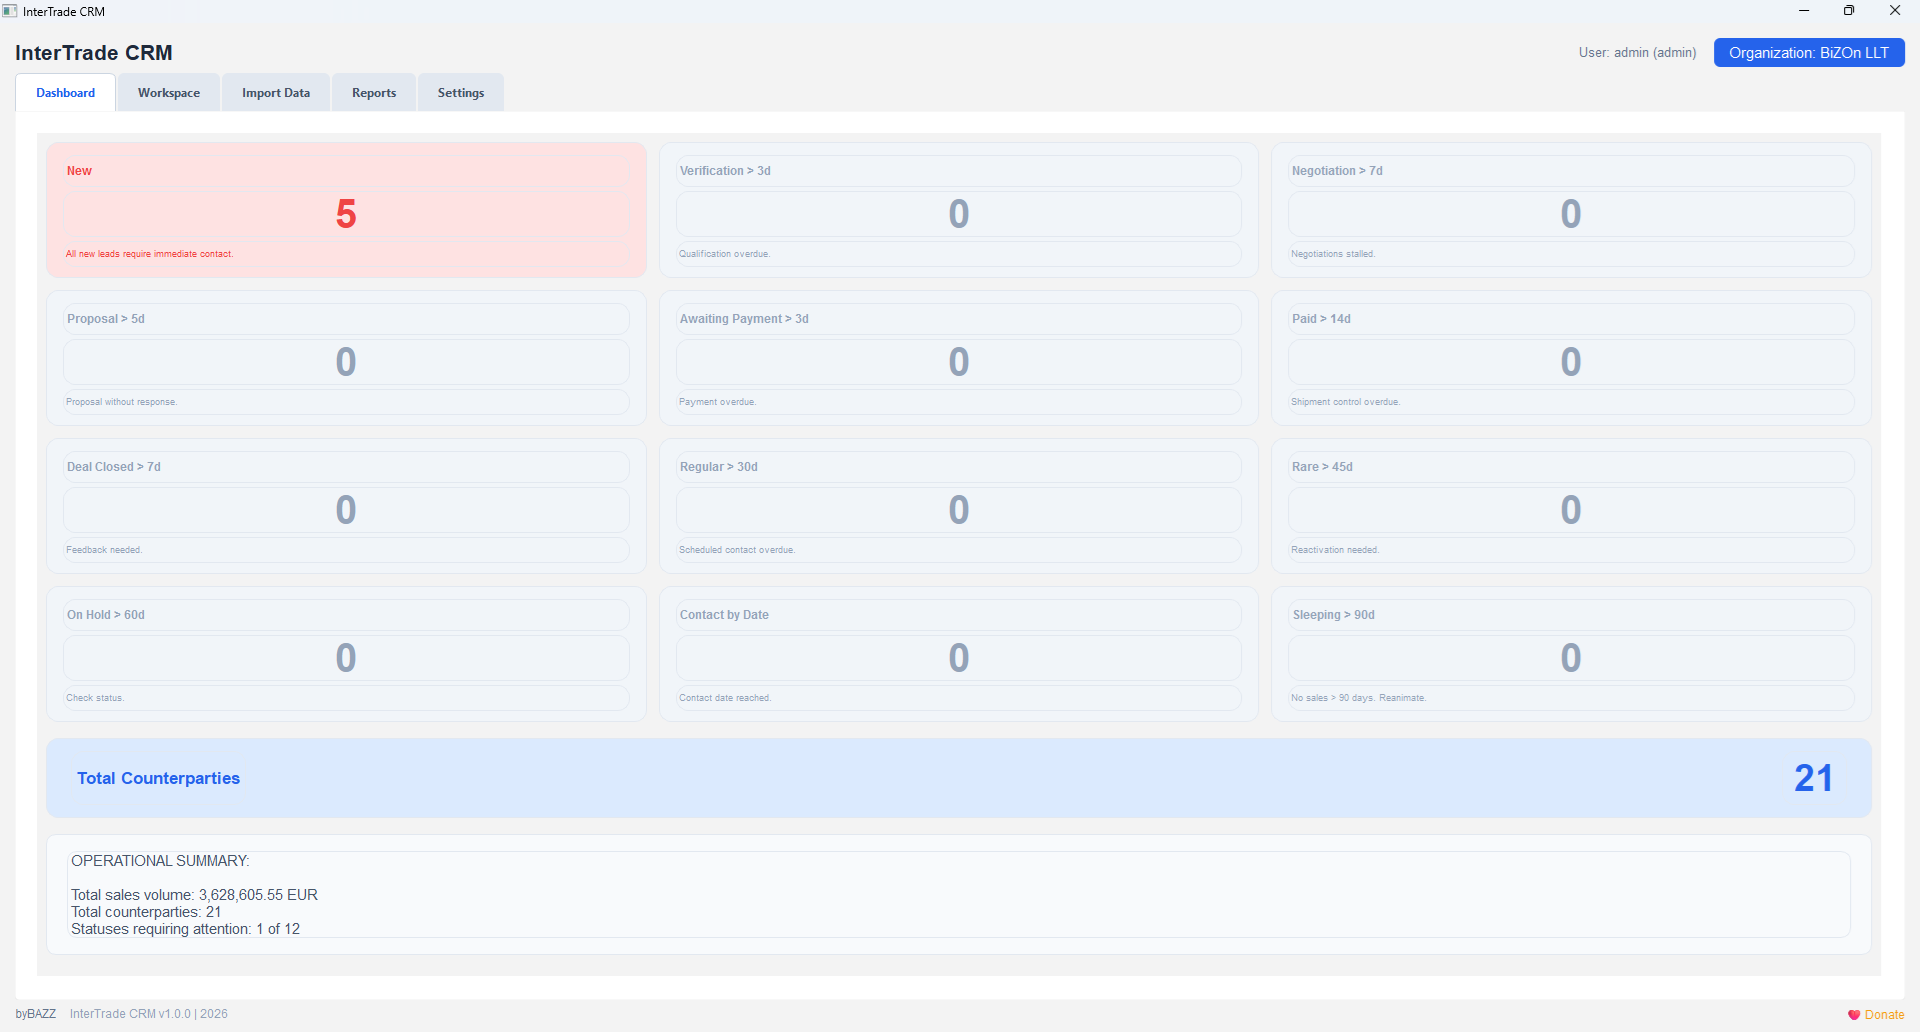Select the Awaiting Payment > 3d title
Screen dimensions: 1920x1032
click(744, 319)
